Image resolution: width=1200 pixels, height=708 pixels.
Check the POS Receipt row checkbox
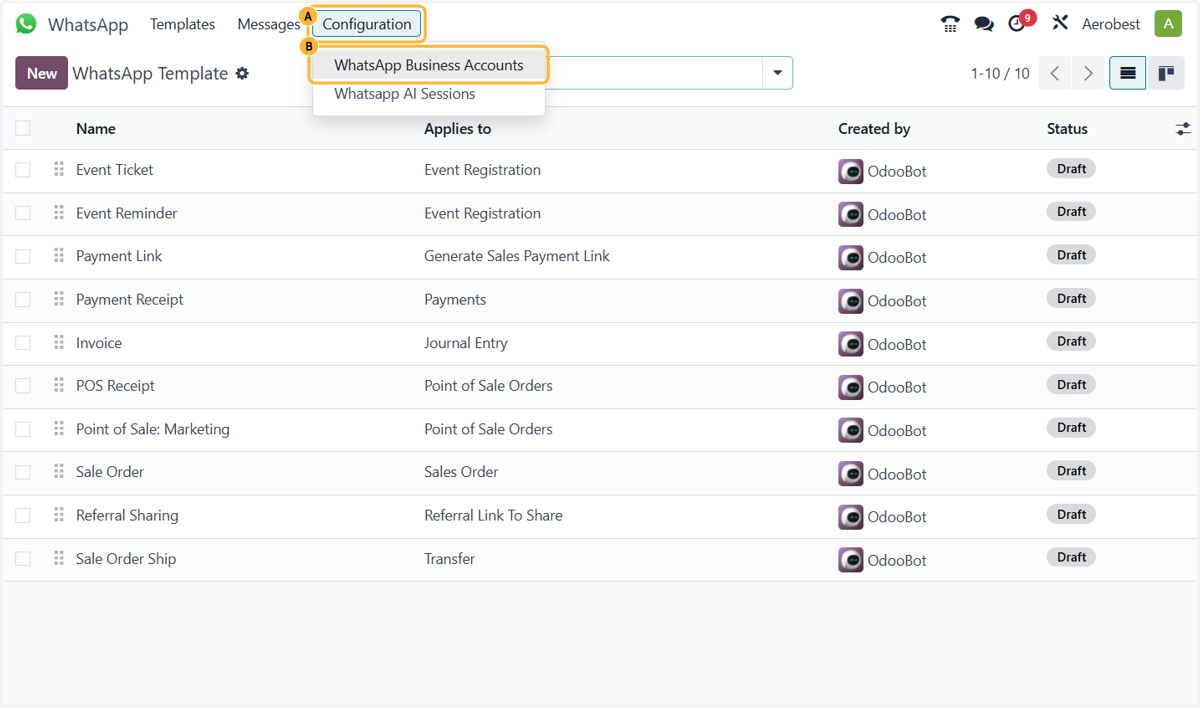[x=23, y=386]
